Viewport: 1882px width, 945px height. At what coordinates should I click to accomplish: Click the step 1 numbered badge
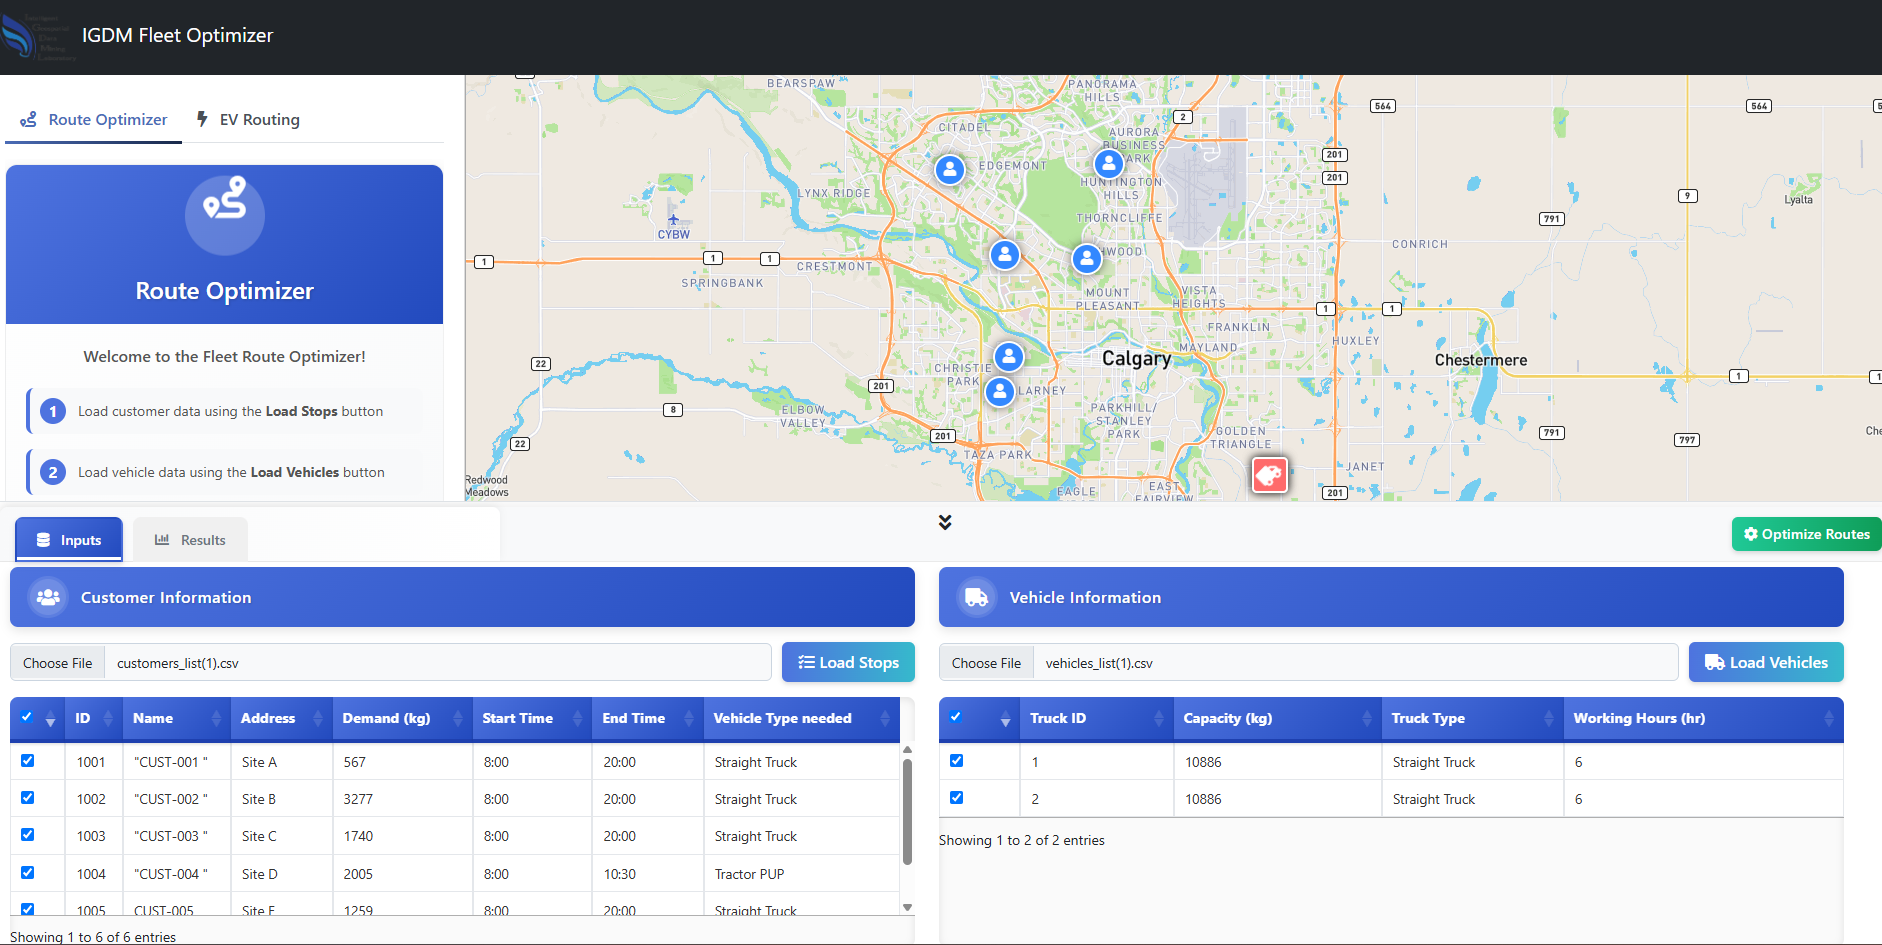(53, 411)
